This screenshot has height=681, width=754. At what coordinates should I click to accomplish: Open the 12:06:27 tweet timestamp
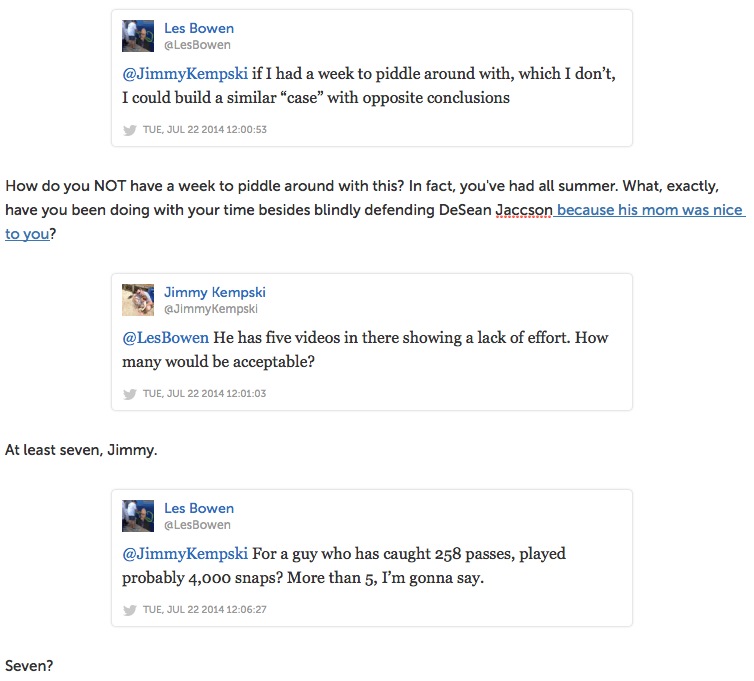pos(205,609)
